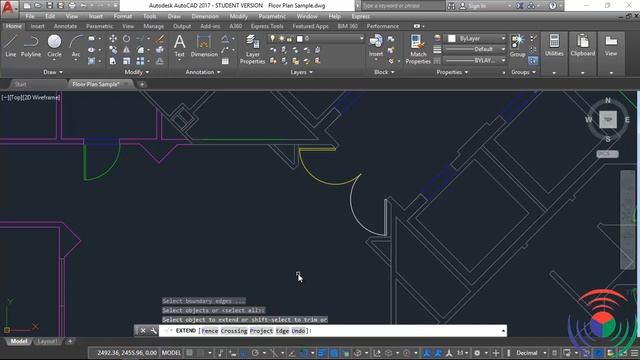
Task: Choose the Fence option in command line
Action: tap(210, 331)
